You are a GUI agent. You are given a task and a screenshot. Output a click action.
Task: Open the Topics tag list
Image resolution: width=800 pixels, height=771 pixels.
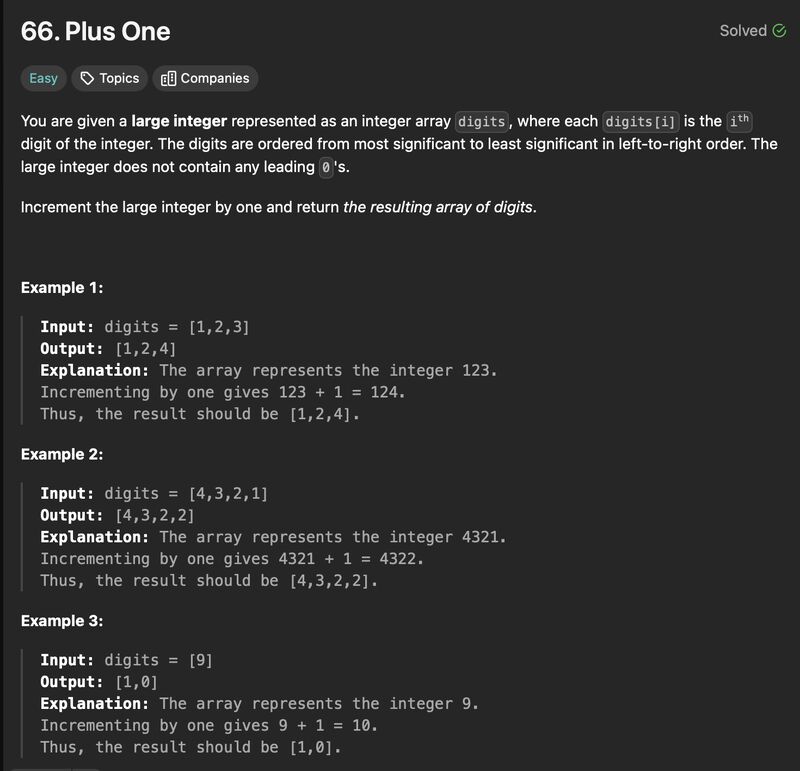[x=110, y=78]
